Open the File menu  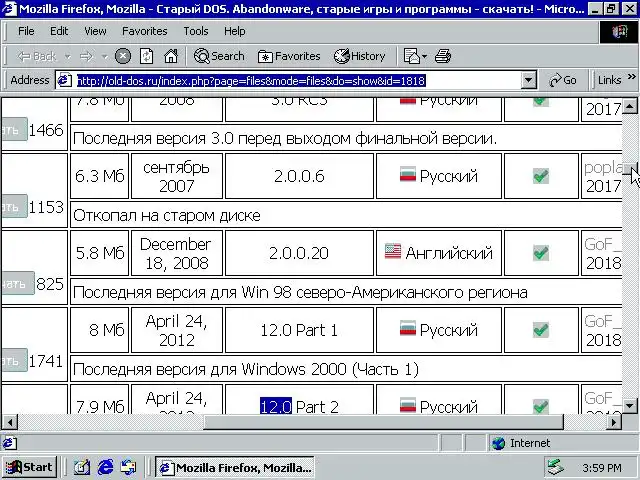[x=26, y=31]
